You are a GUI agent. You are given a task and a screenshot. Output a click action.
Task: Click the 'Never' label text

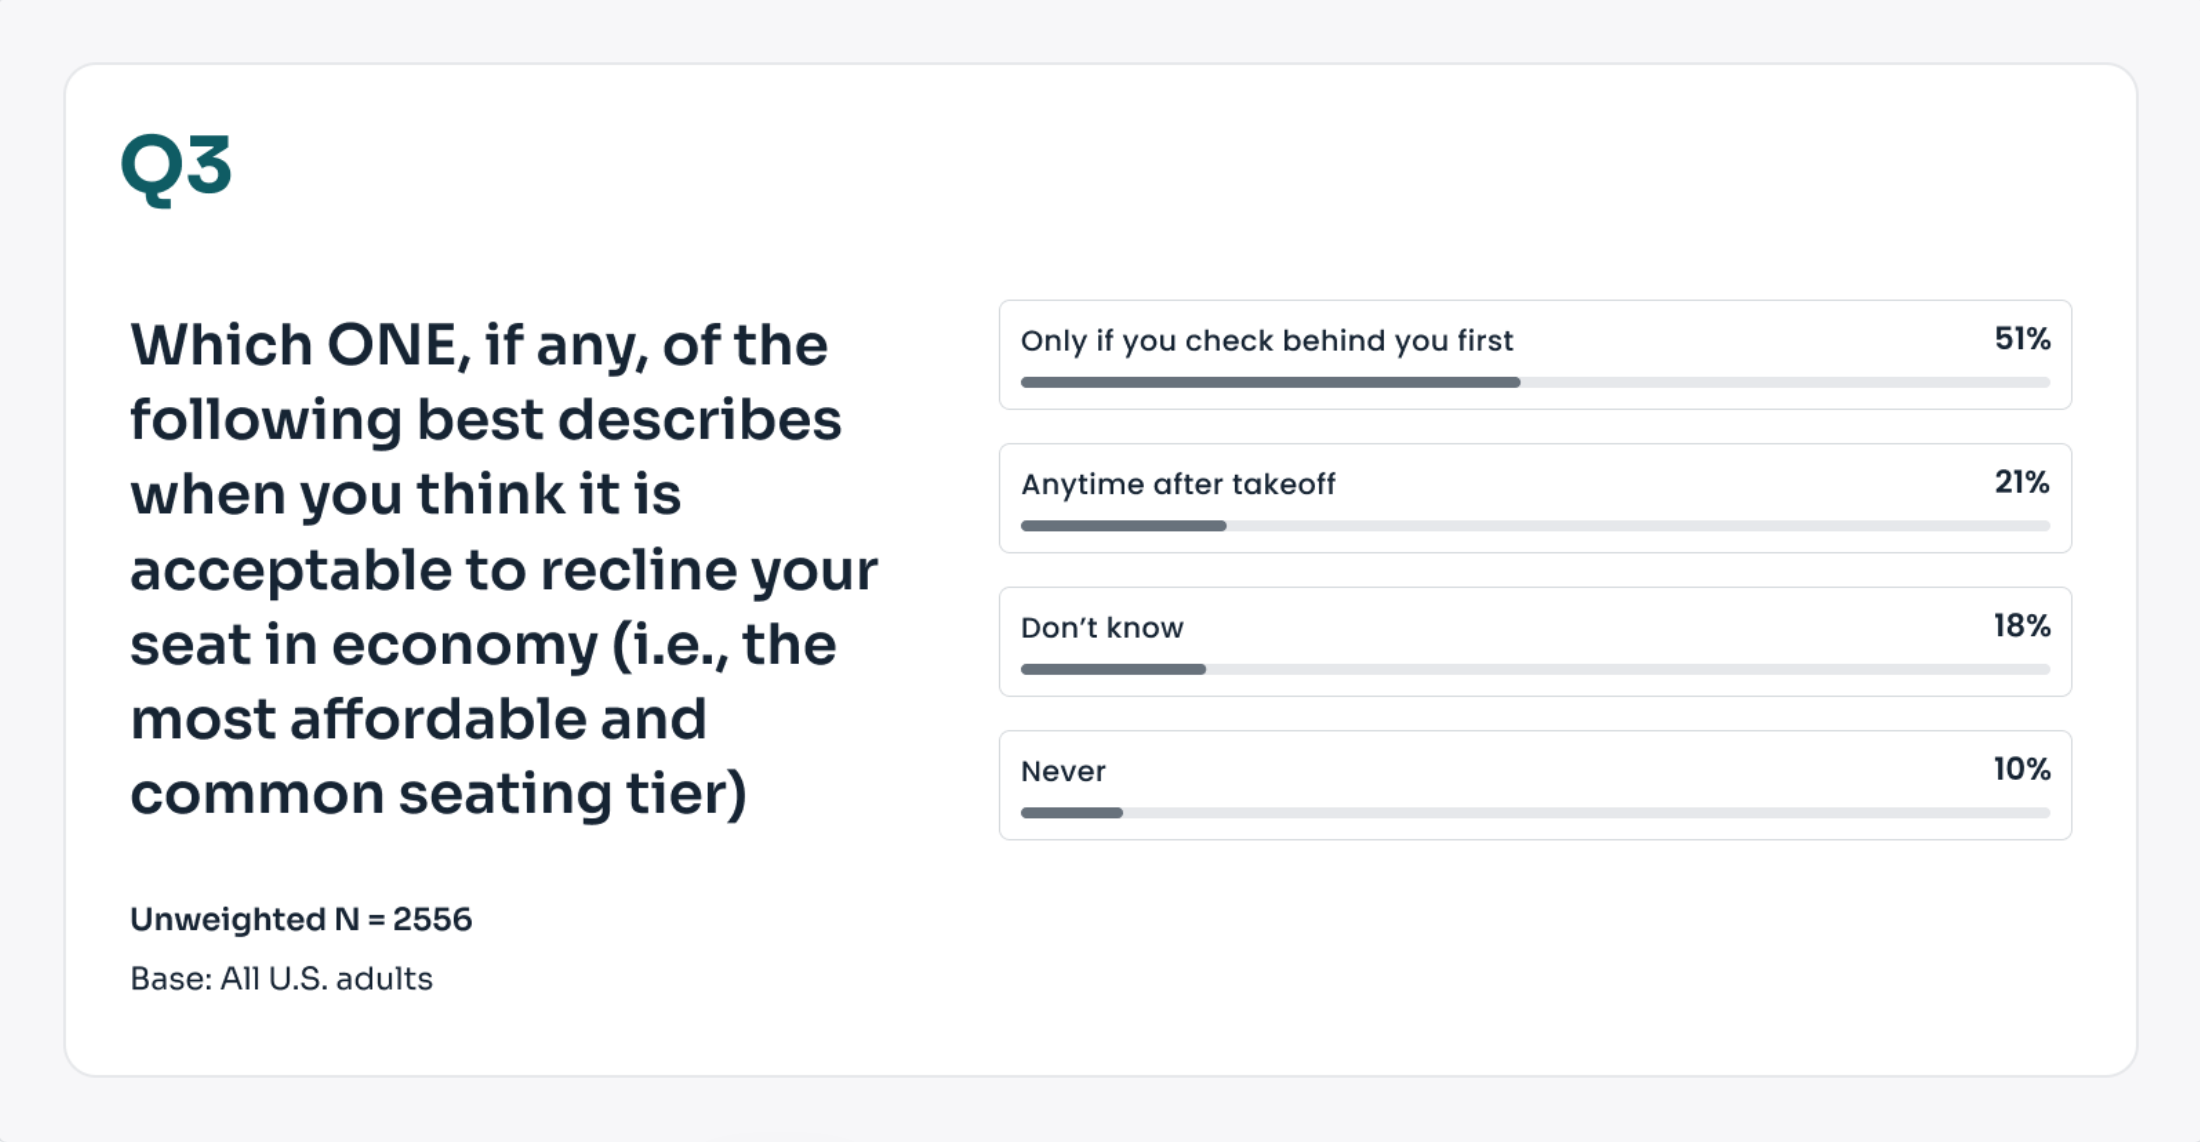(x=1063, y=771)
